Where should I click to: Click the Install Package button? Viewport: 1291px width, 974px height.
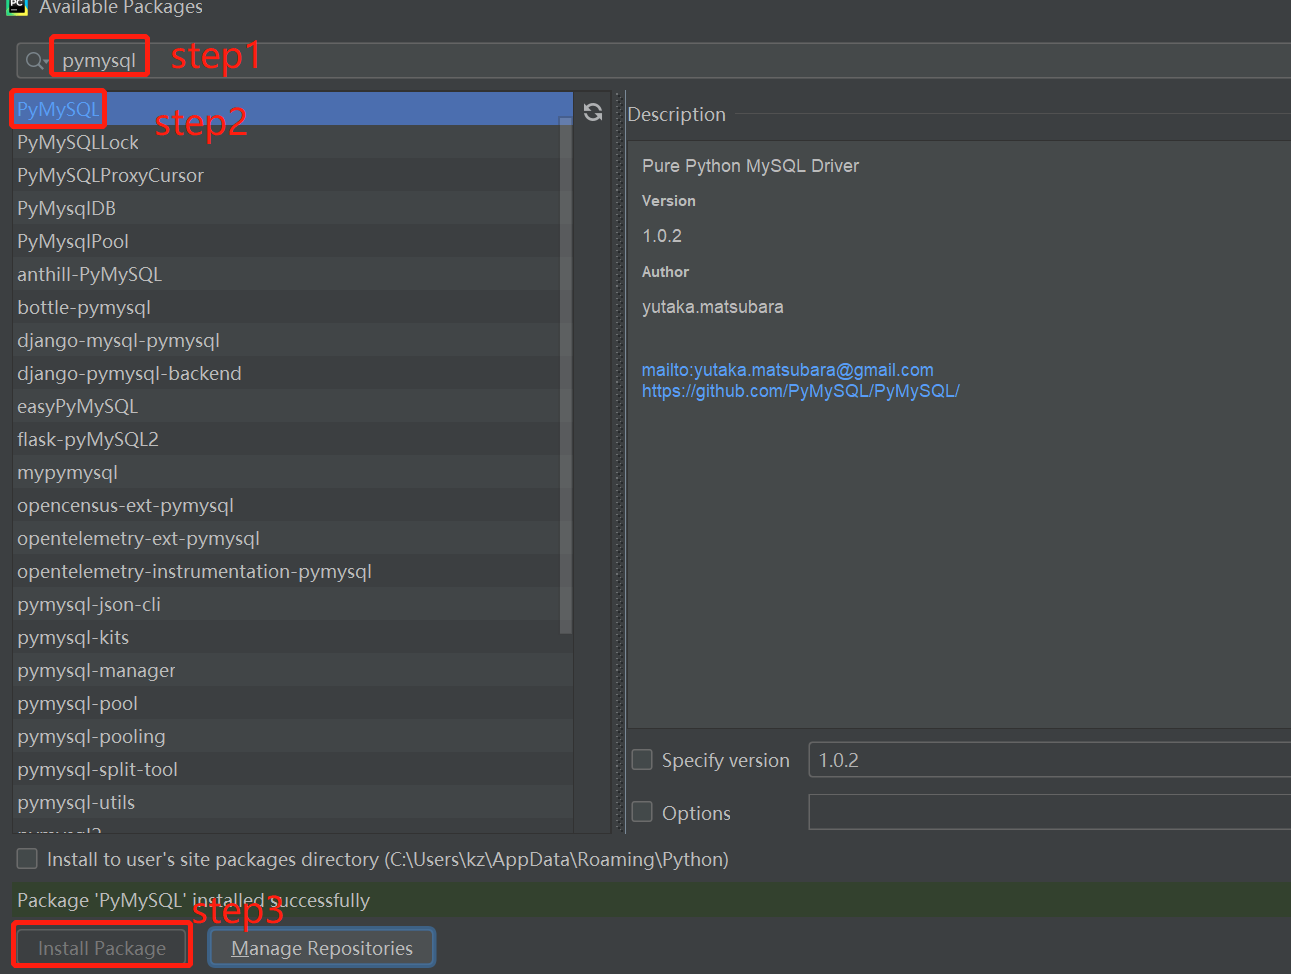click(102, 948)
